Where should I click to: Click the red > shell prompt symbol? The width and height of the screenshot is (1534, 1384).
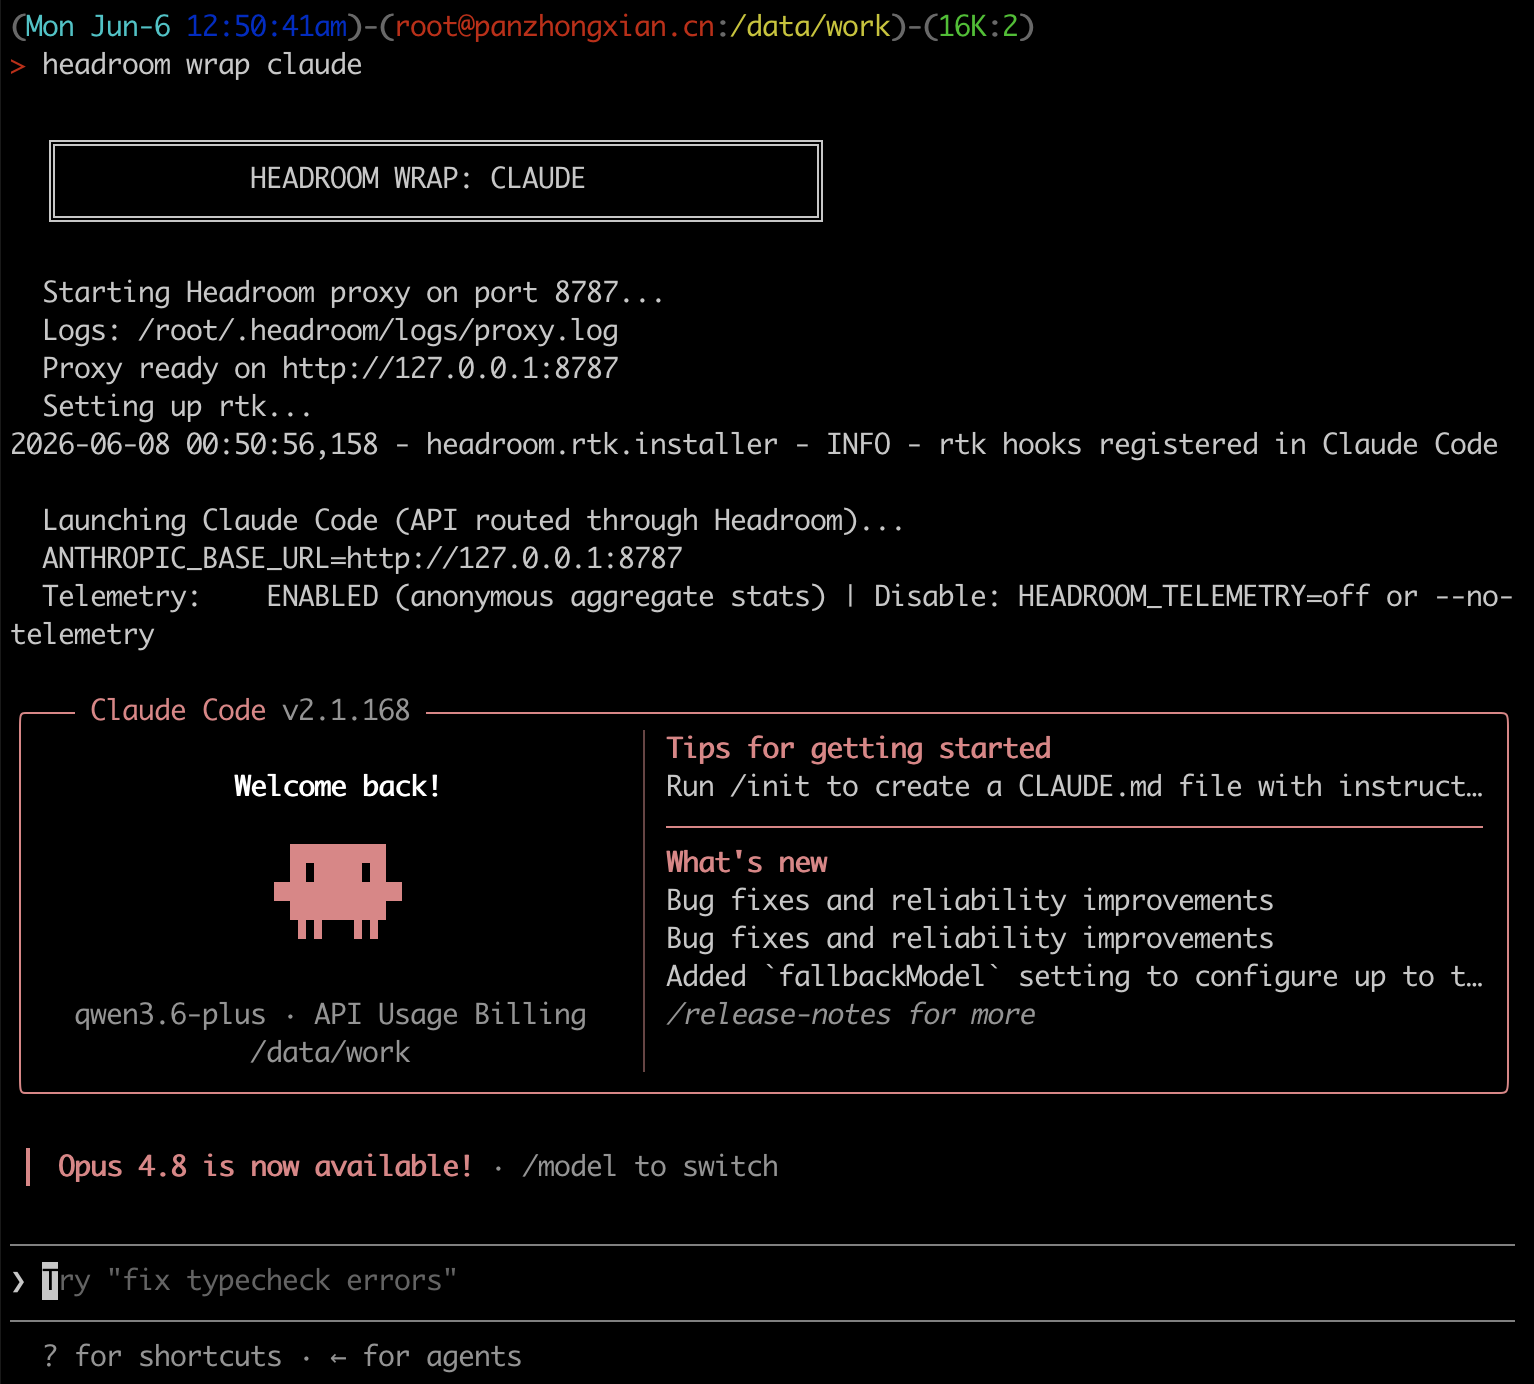[18, 66]
